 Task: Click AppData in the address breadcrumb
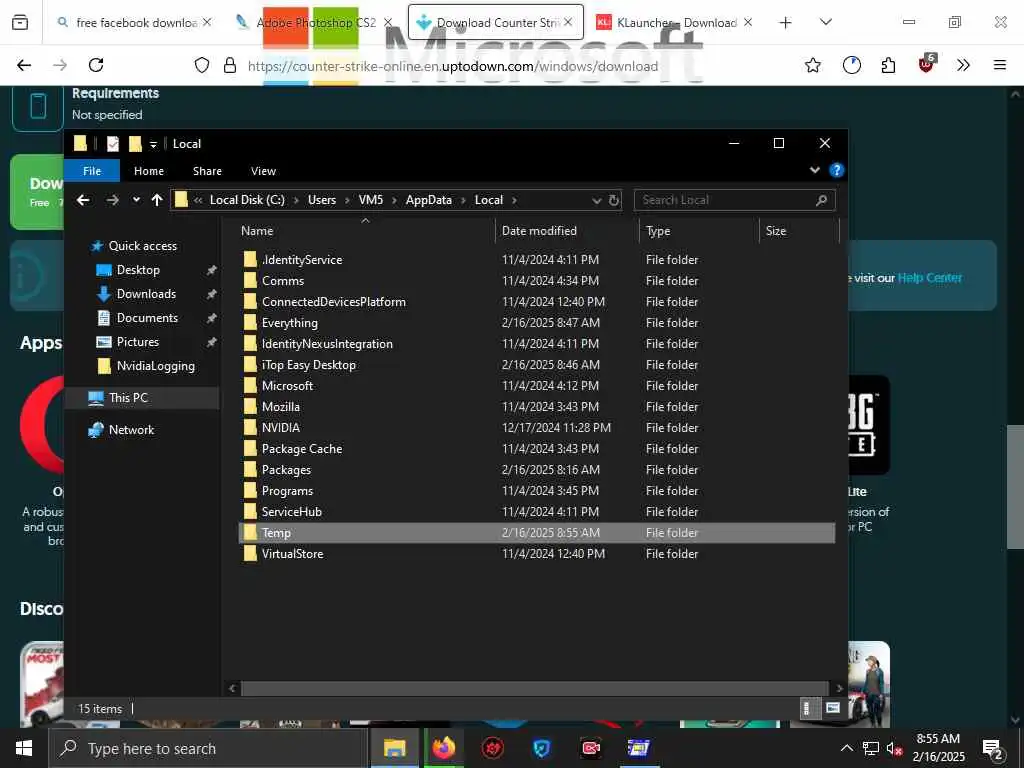428,200
